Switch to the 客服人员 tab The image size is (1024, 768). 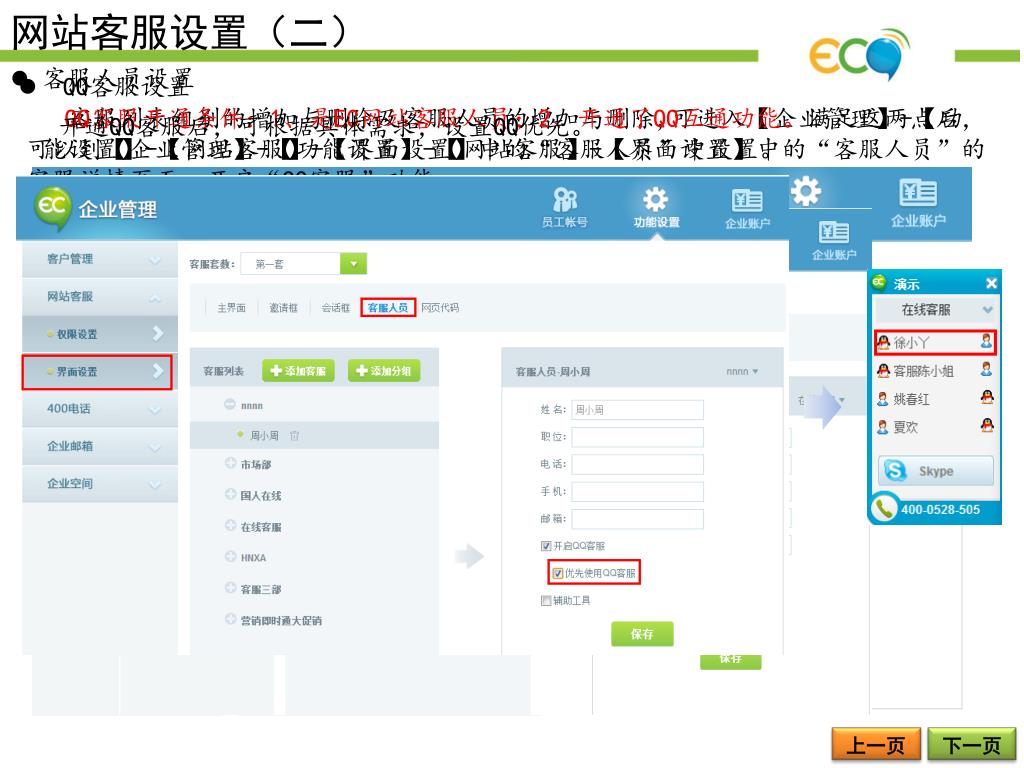pyautogui.click(x=388, y=308)
